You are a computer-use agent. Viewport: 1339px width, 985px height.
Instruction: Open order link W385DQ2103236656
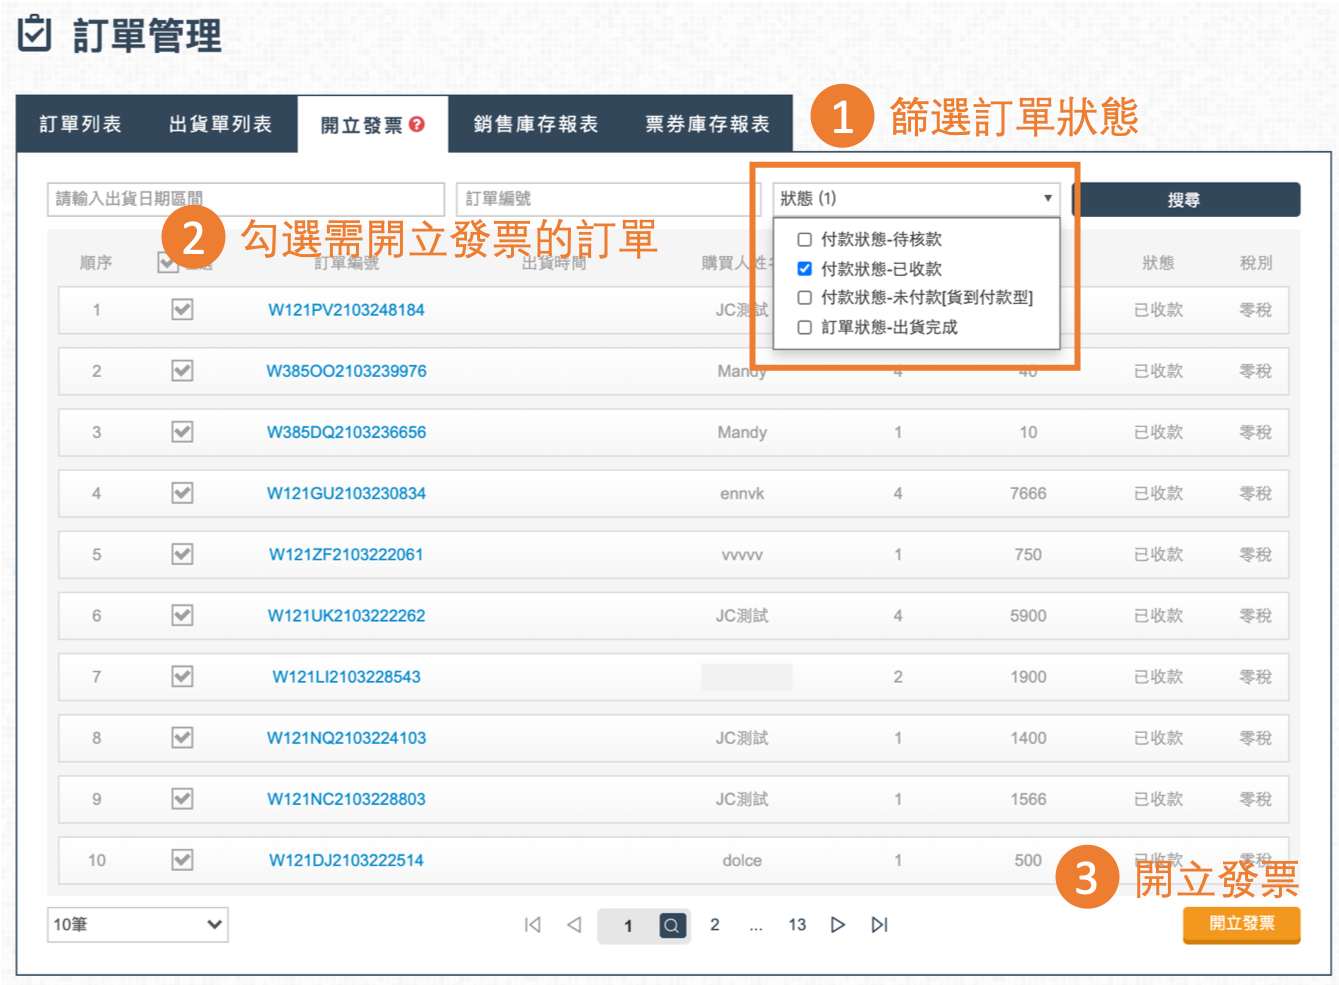pos(346,432)
